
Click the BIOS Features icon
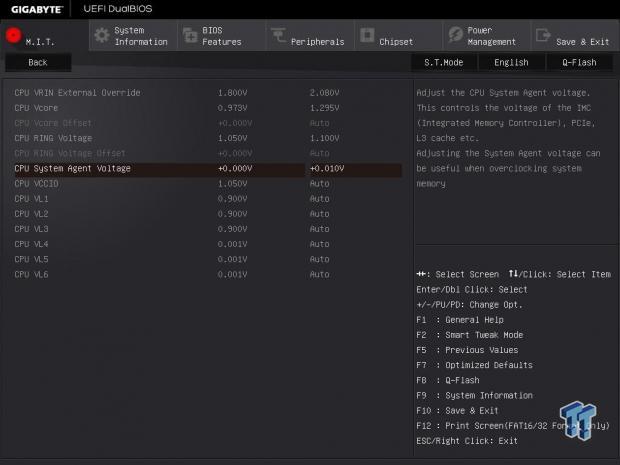coord(190,36)
